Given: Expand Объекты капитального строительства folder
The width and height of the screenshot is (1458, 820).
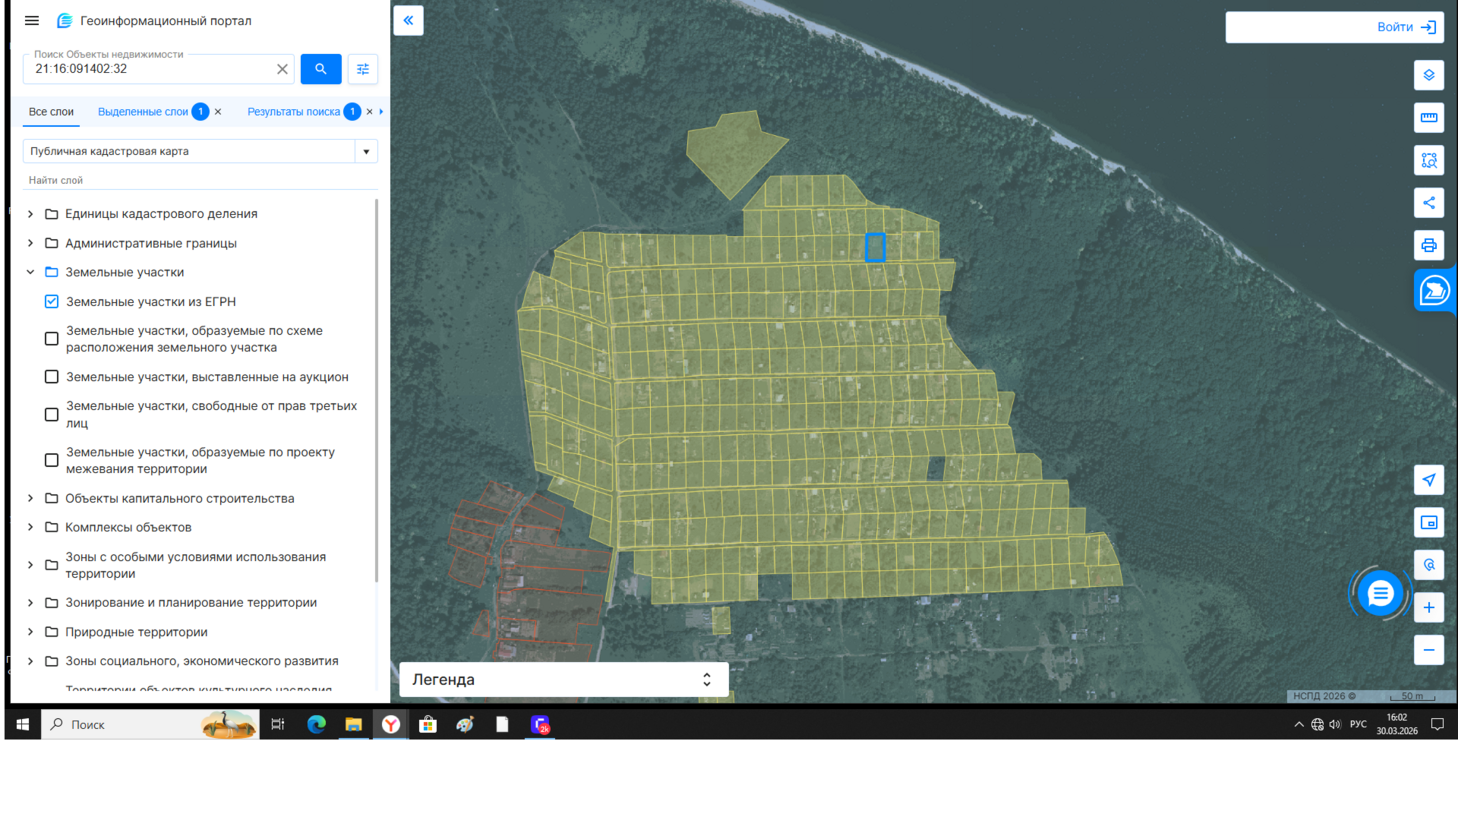Looking at the screenshot, I should coord(30,498).
